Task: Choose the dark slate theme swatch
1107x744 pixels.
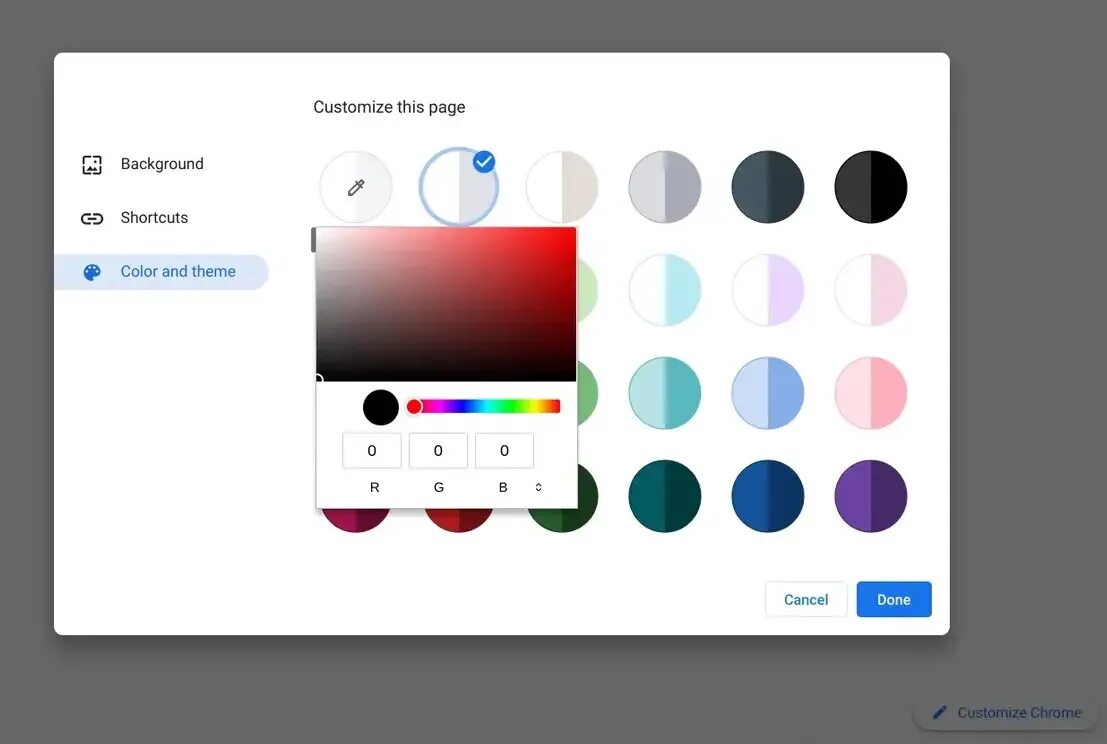Action: click(x=767, y=187)
